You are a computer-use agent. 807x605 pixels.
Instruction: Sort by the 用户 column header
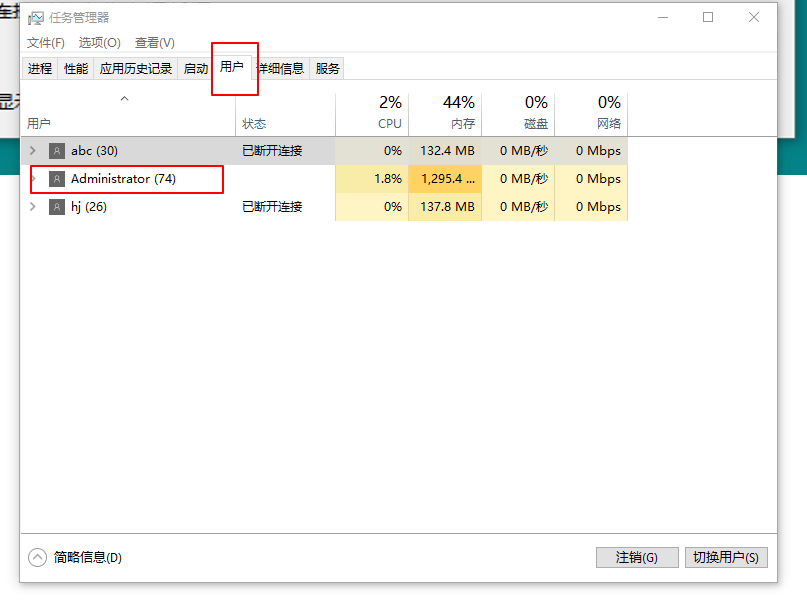tap(128, 114)
